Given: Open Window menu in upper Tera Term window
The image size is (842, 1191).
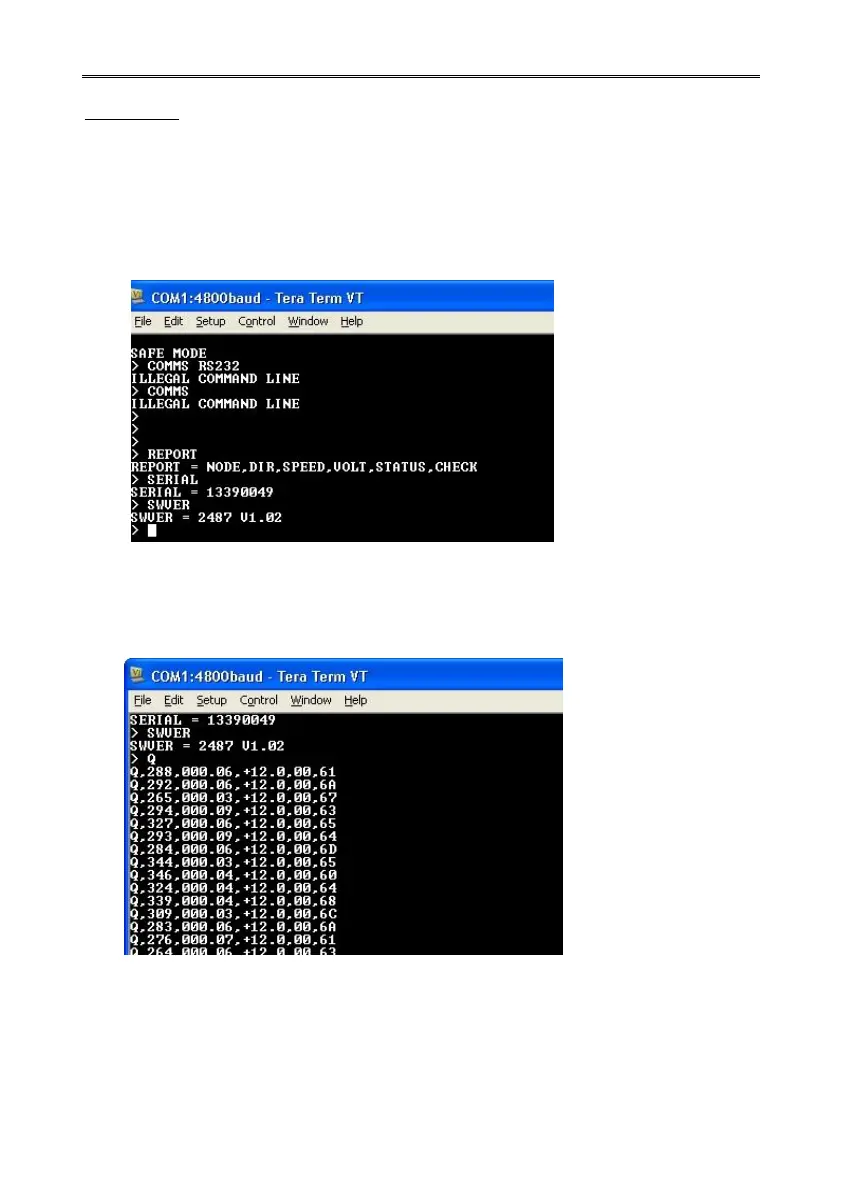Looking at the screenshot, I should coord(307,321).
